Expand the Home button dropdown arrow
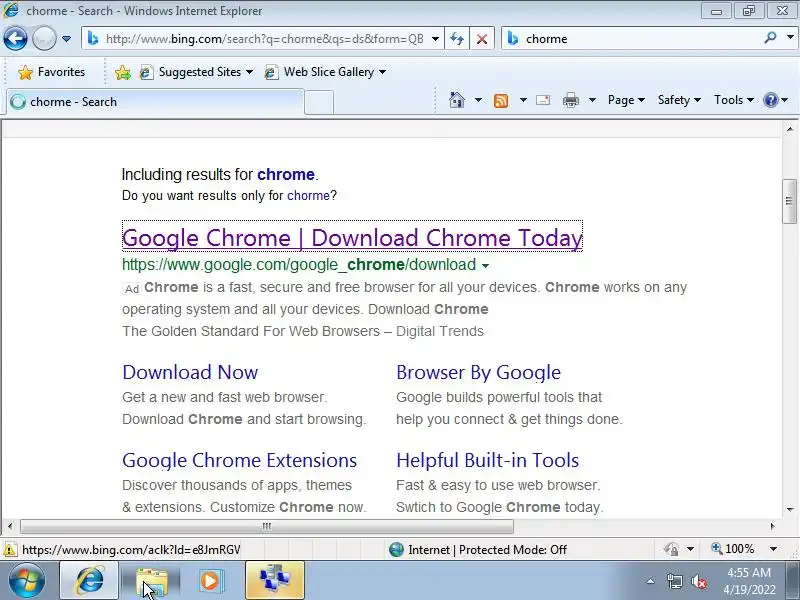 point(478,100)
